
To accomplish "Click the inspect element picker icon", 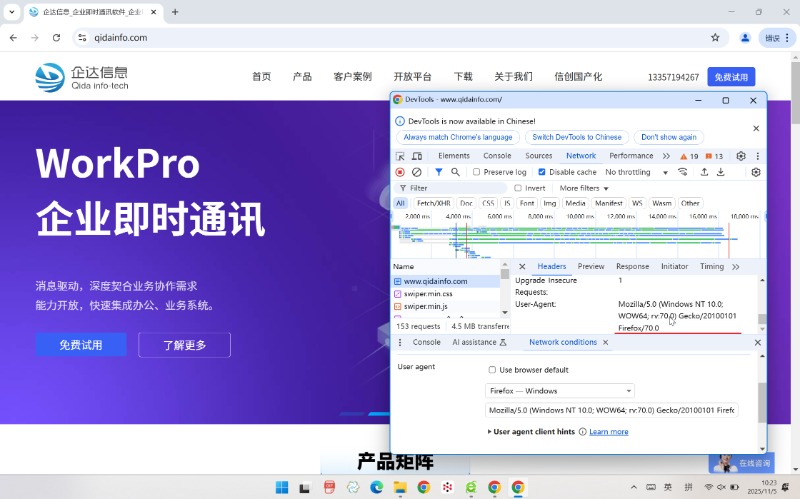I will click(x=400, y=156).
